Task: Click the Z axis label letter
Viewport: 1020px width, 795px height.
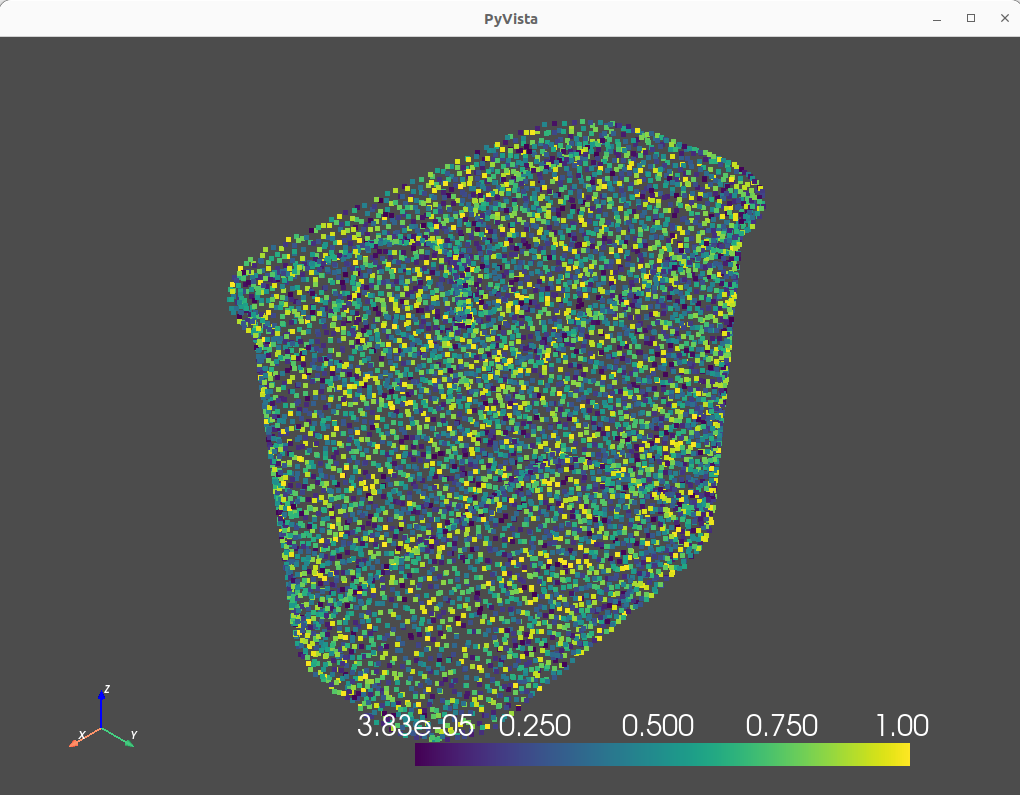Action: [107, 688]
